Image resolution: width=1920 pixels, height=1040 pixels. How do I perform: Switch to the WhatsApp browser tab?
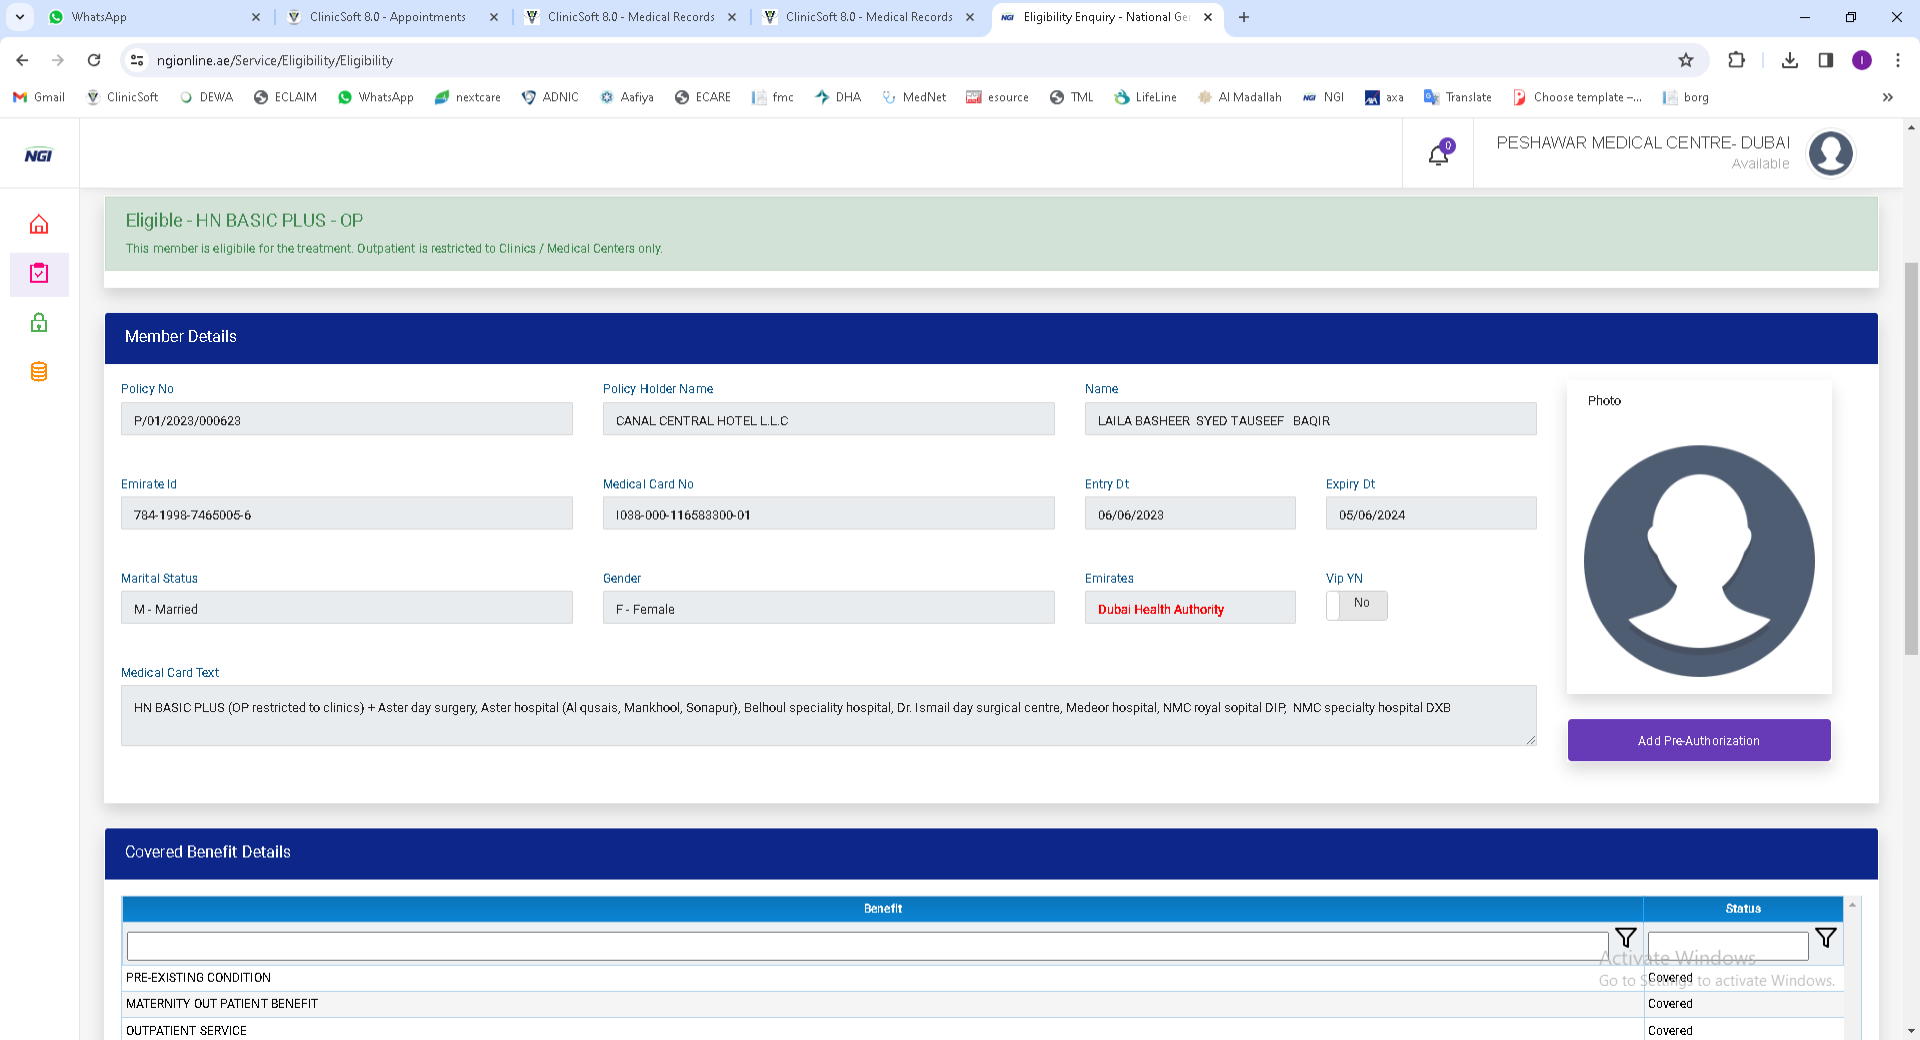pos(150,17)
